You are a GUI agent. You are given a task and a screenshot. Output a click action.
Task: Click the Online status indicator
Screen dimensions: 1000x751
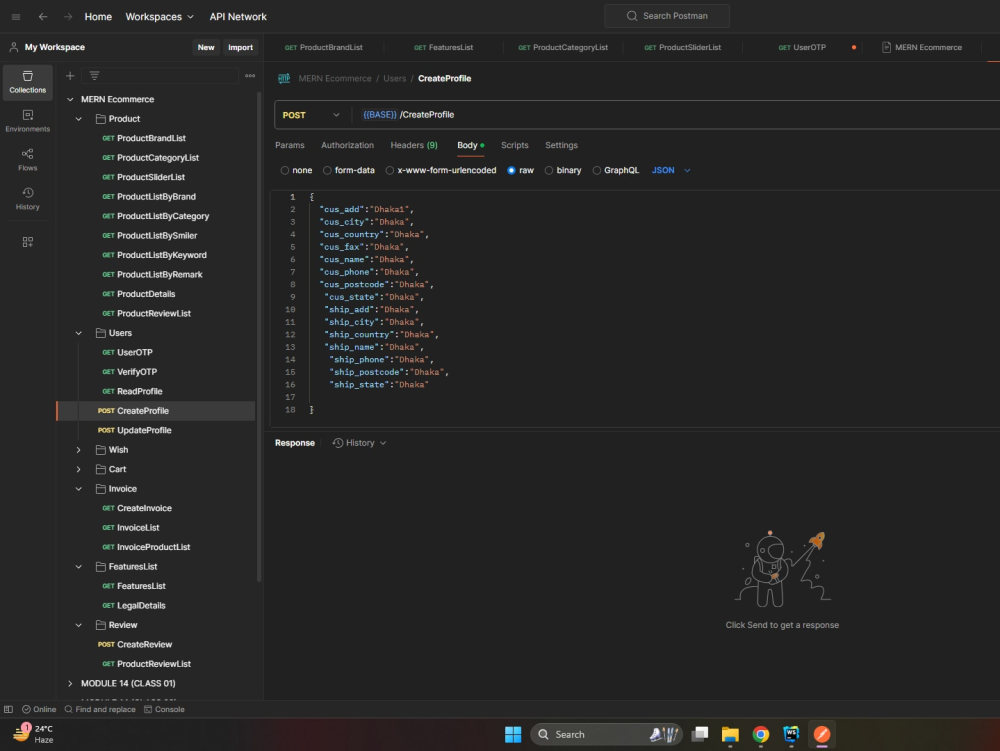coord(39,709)
